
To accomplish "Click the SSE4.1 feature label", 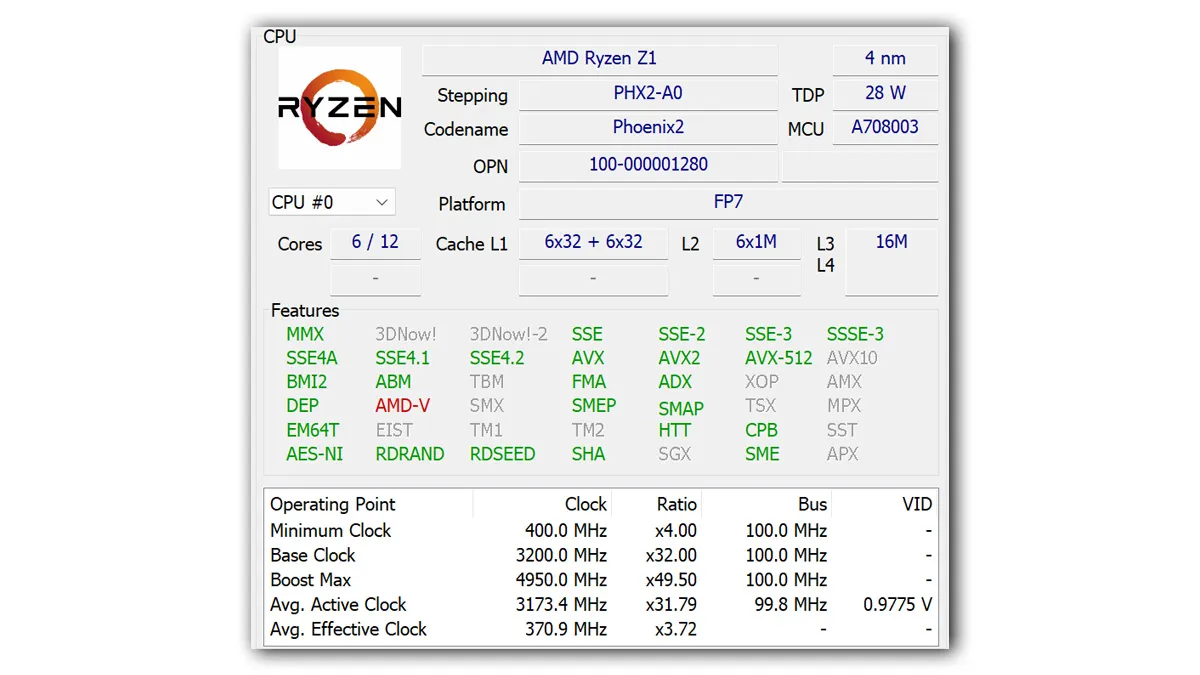I will [402, 358].
